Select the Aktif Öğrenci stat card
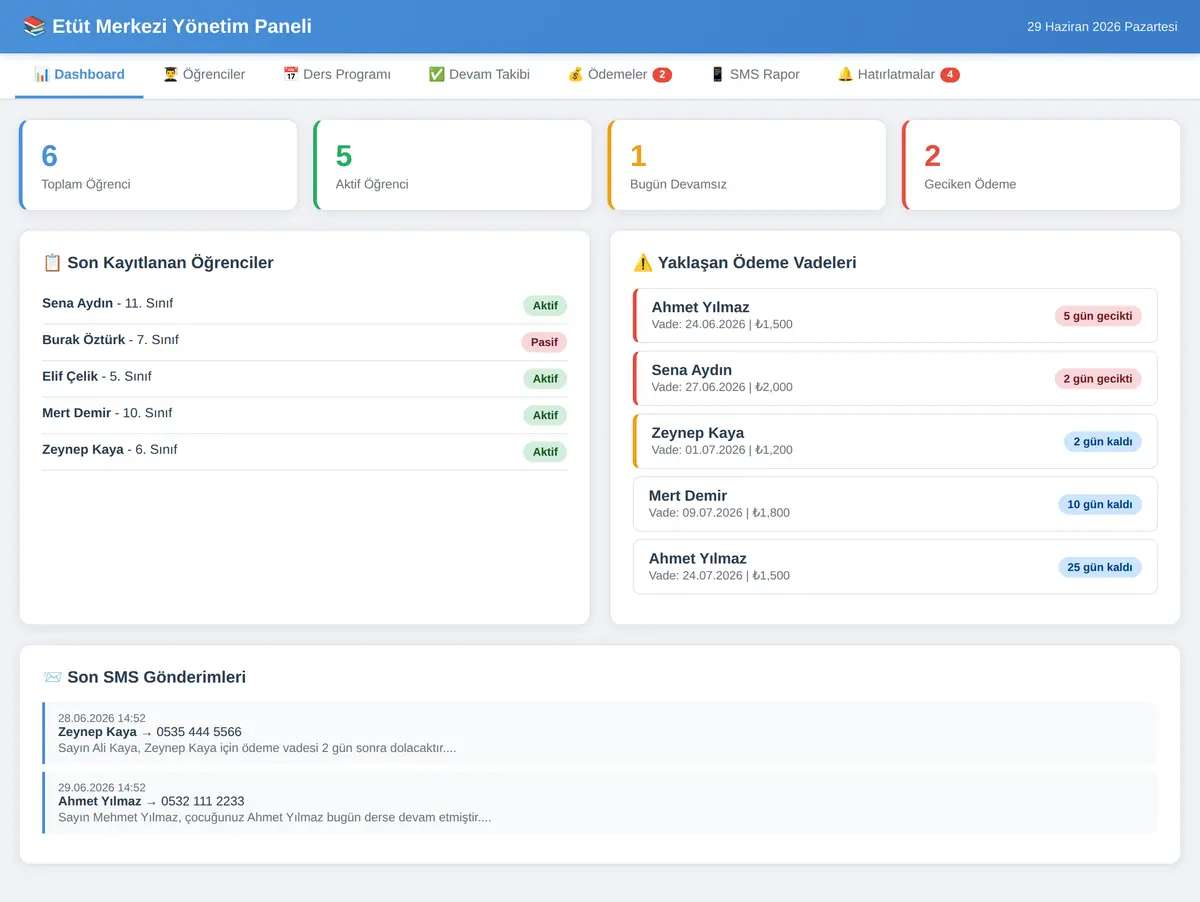Screen dimensions: 1200x902 coord(453,165)
